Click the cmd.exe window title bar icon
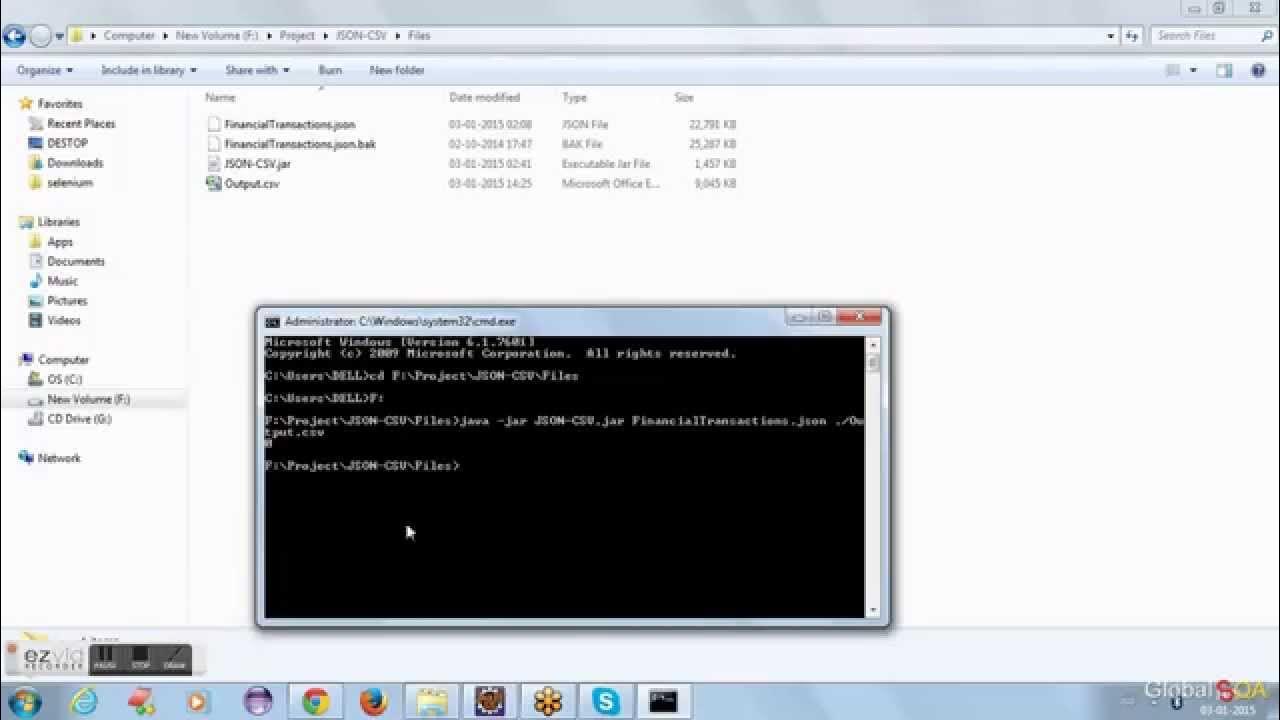1280x720 pixels. [272, 322]
